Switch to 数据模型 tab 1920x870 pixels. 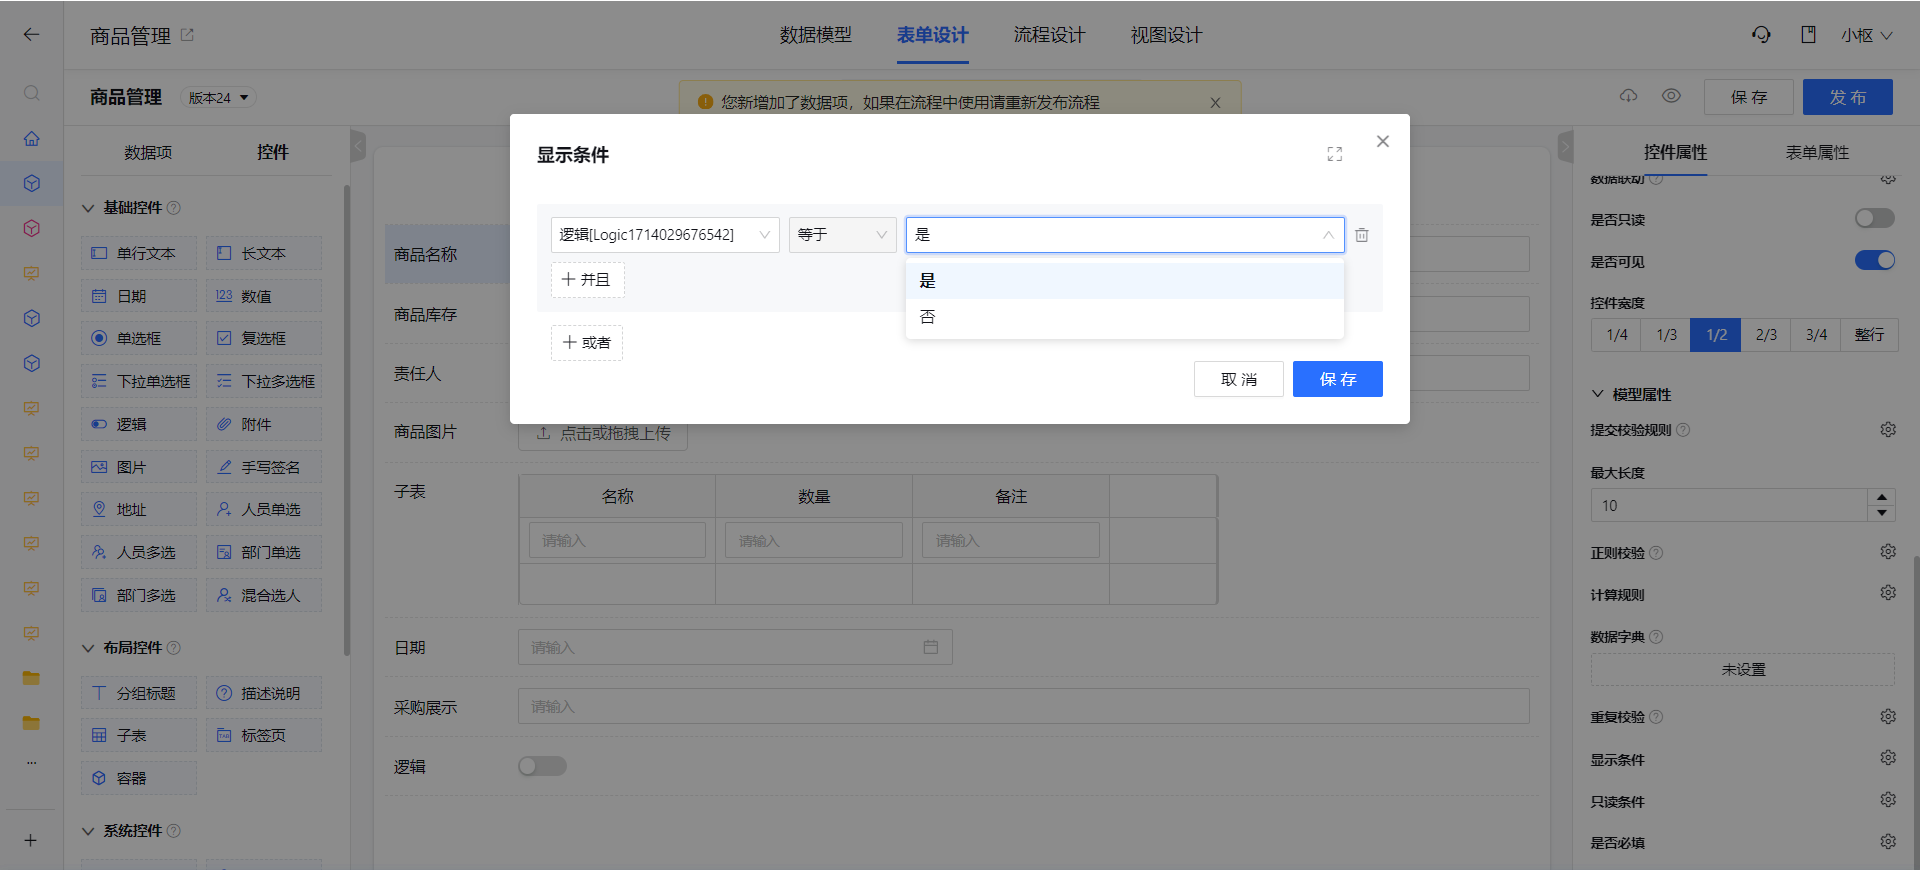click(816, 35)
